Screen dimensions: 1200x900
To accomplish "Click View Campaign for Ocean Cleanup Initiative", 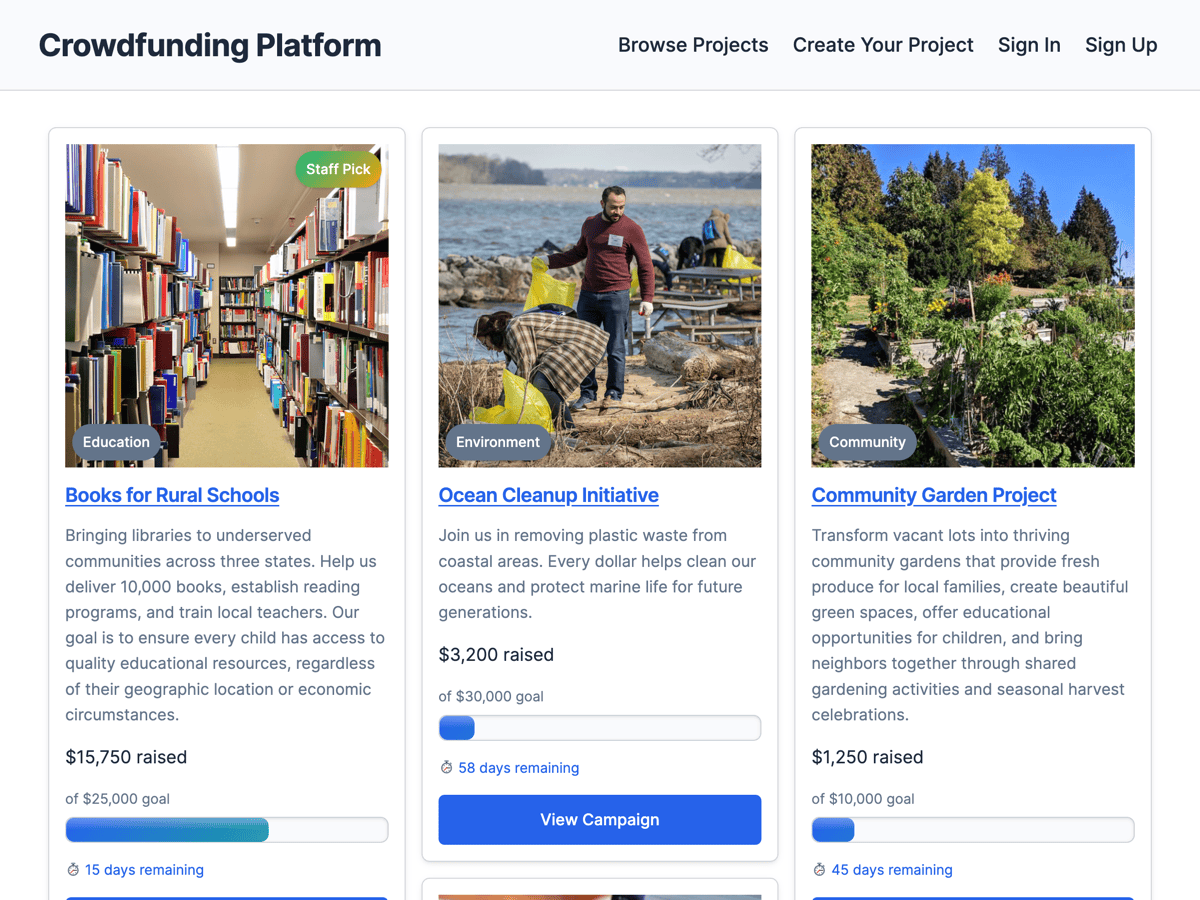I will [x=599, y=819].
